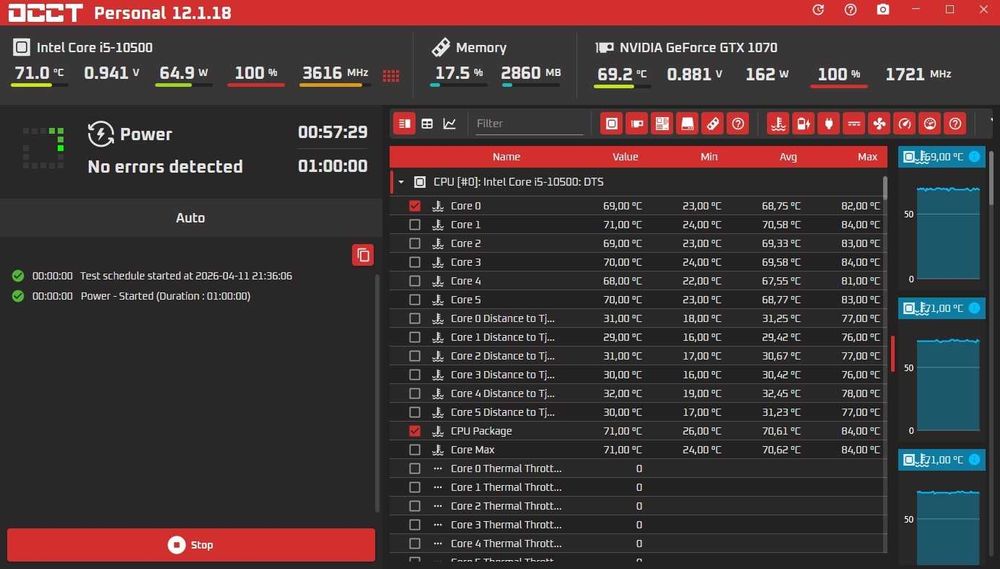Filter sensors by memory stick icon
This screenshot has height=569, width=1000.
[x=712, y=124]
